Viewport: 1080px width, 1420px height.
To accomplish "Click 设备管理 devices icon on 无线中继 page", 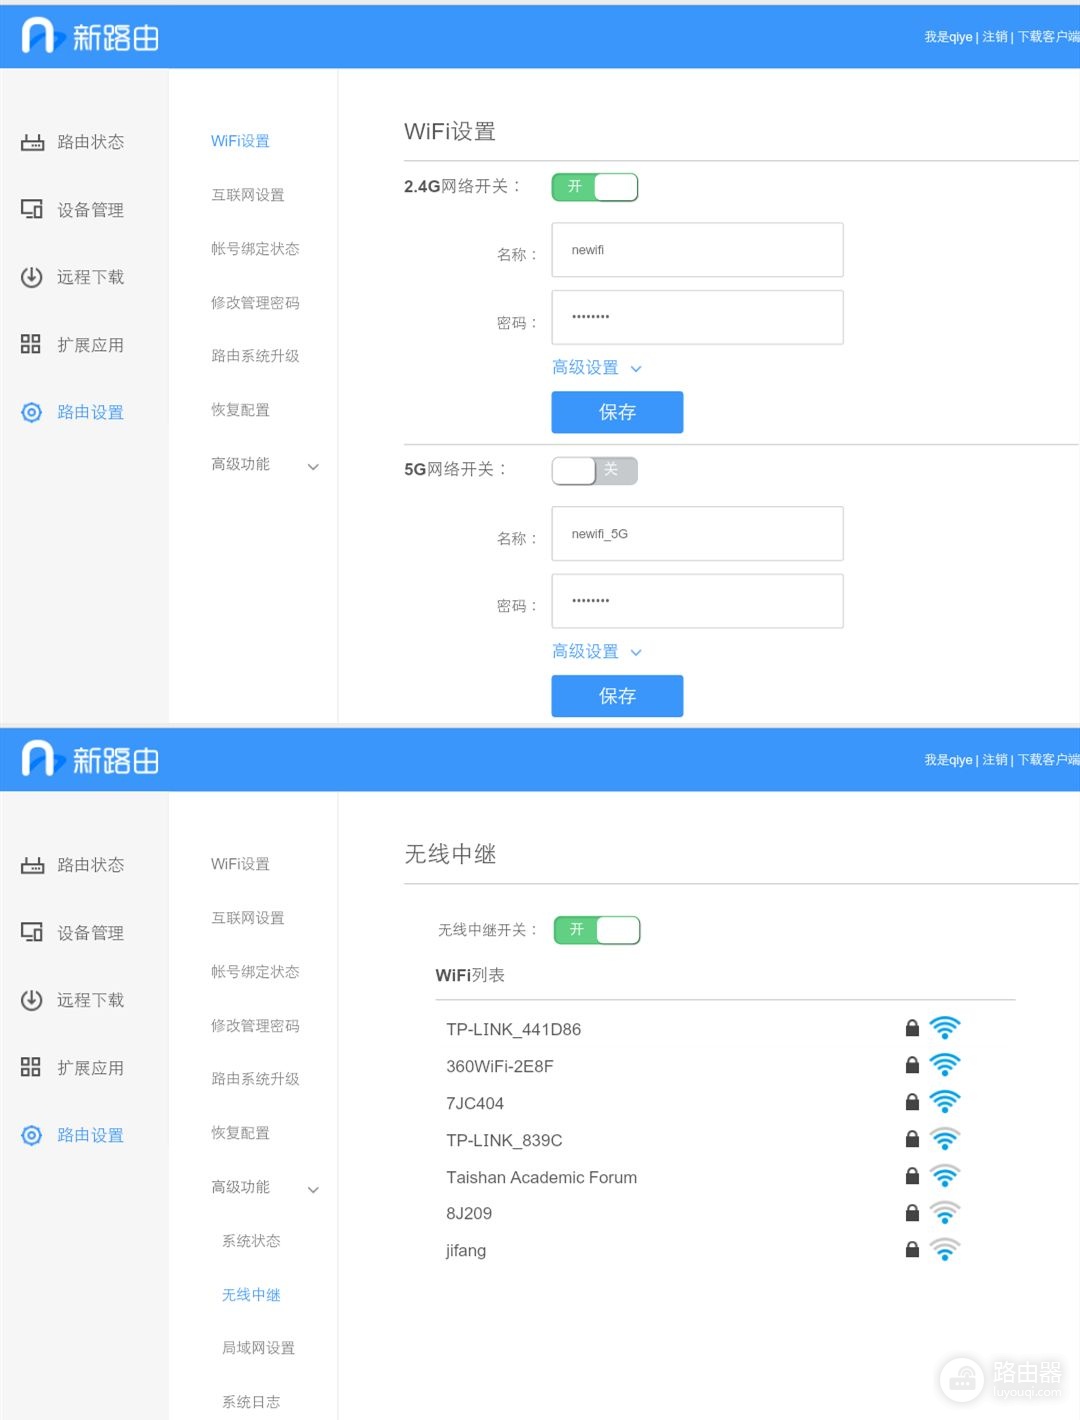I will pos(32,932).
